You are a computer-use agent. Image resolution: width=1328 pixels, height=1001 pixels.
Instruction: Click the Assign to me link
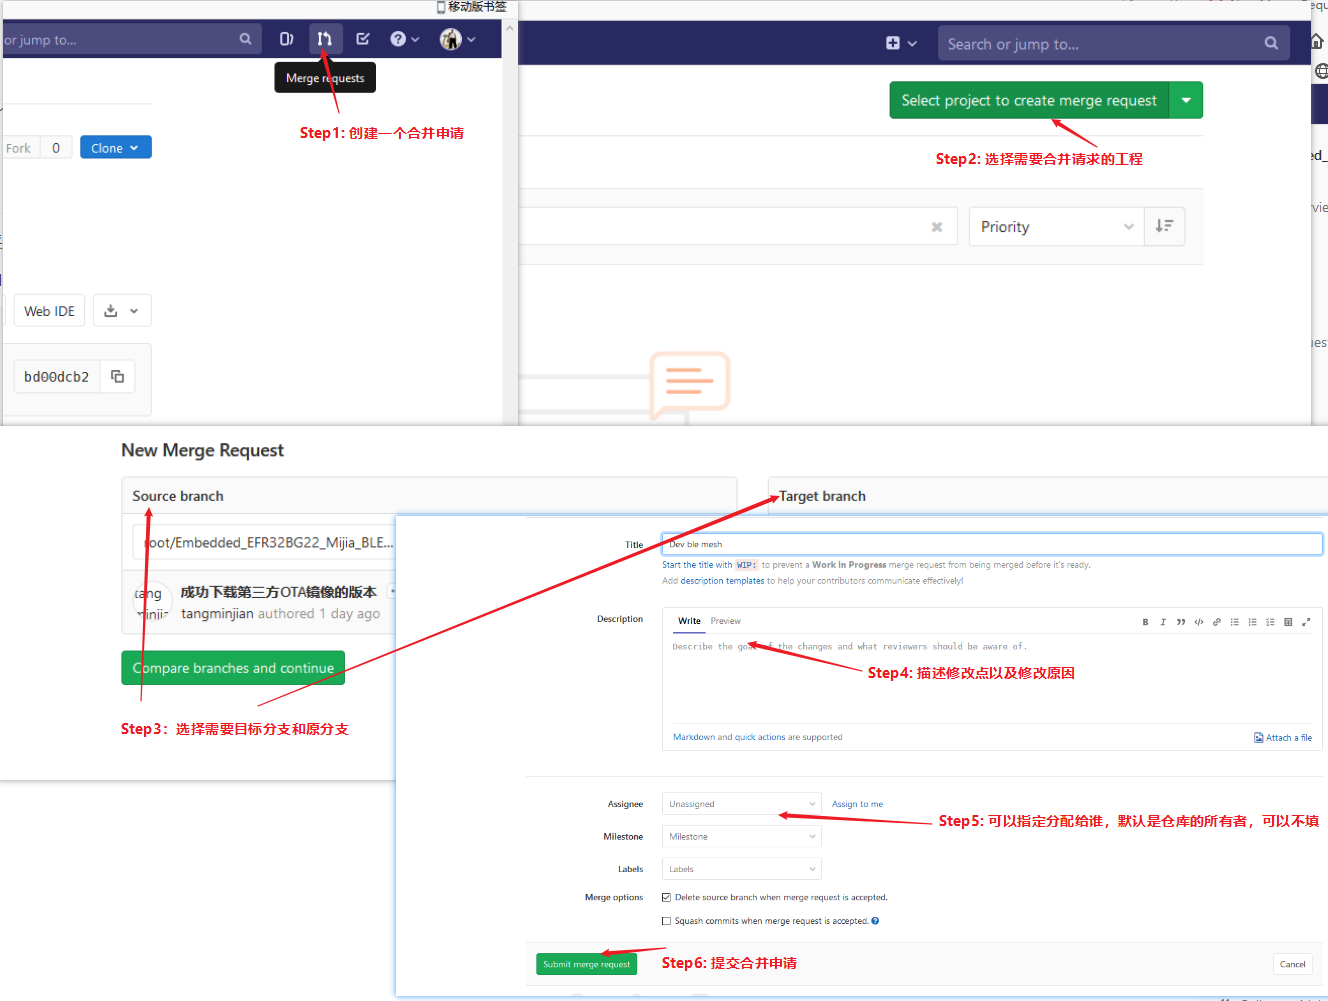tap(857, 804)
